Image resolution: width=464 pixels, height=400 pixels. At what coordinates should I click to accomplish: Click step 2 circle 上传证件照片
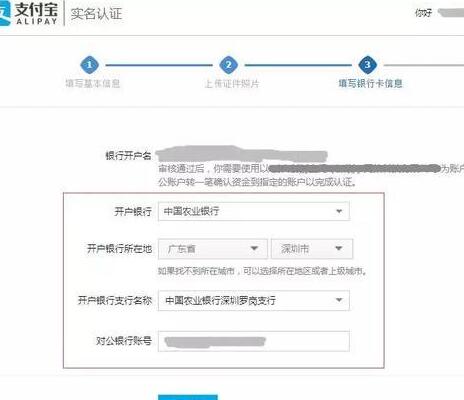point(229,65)
